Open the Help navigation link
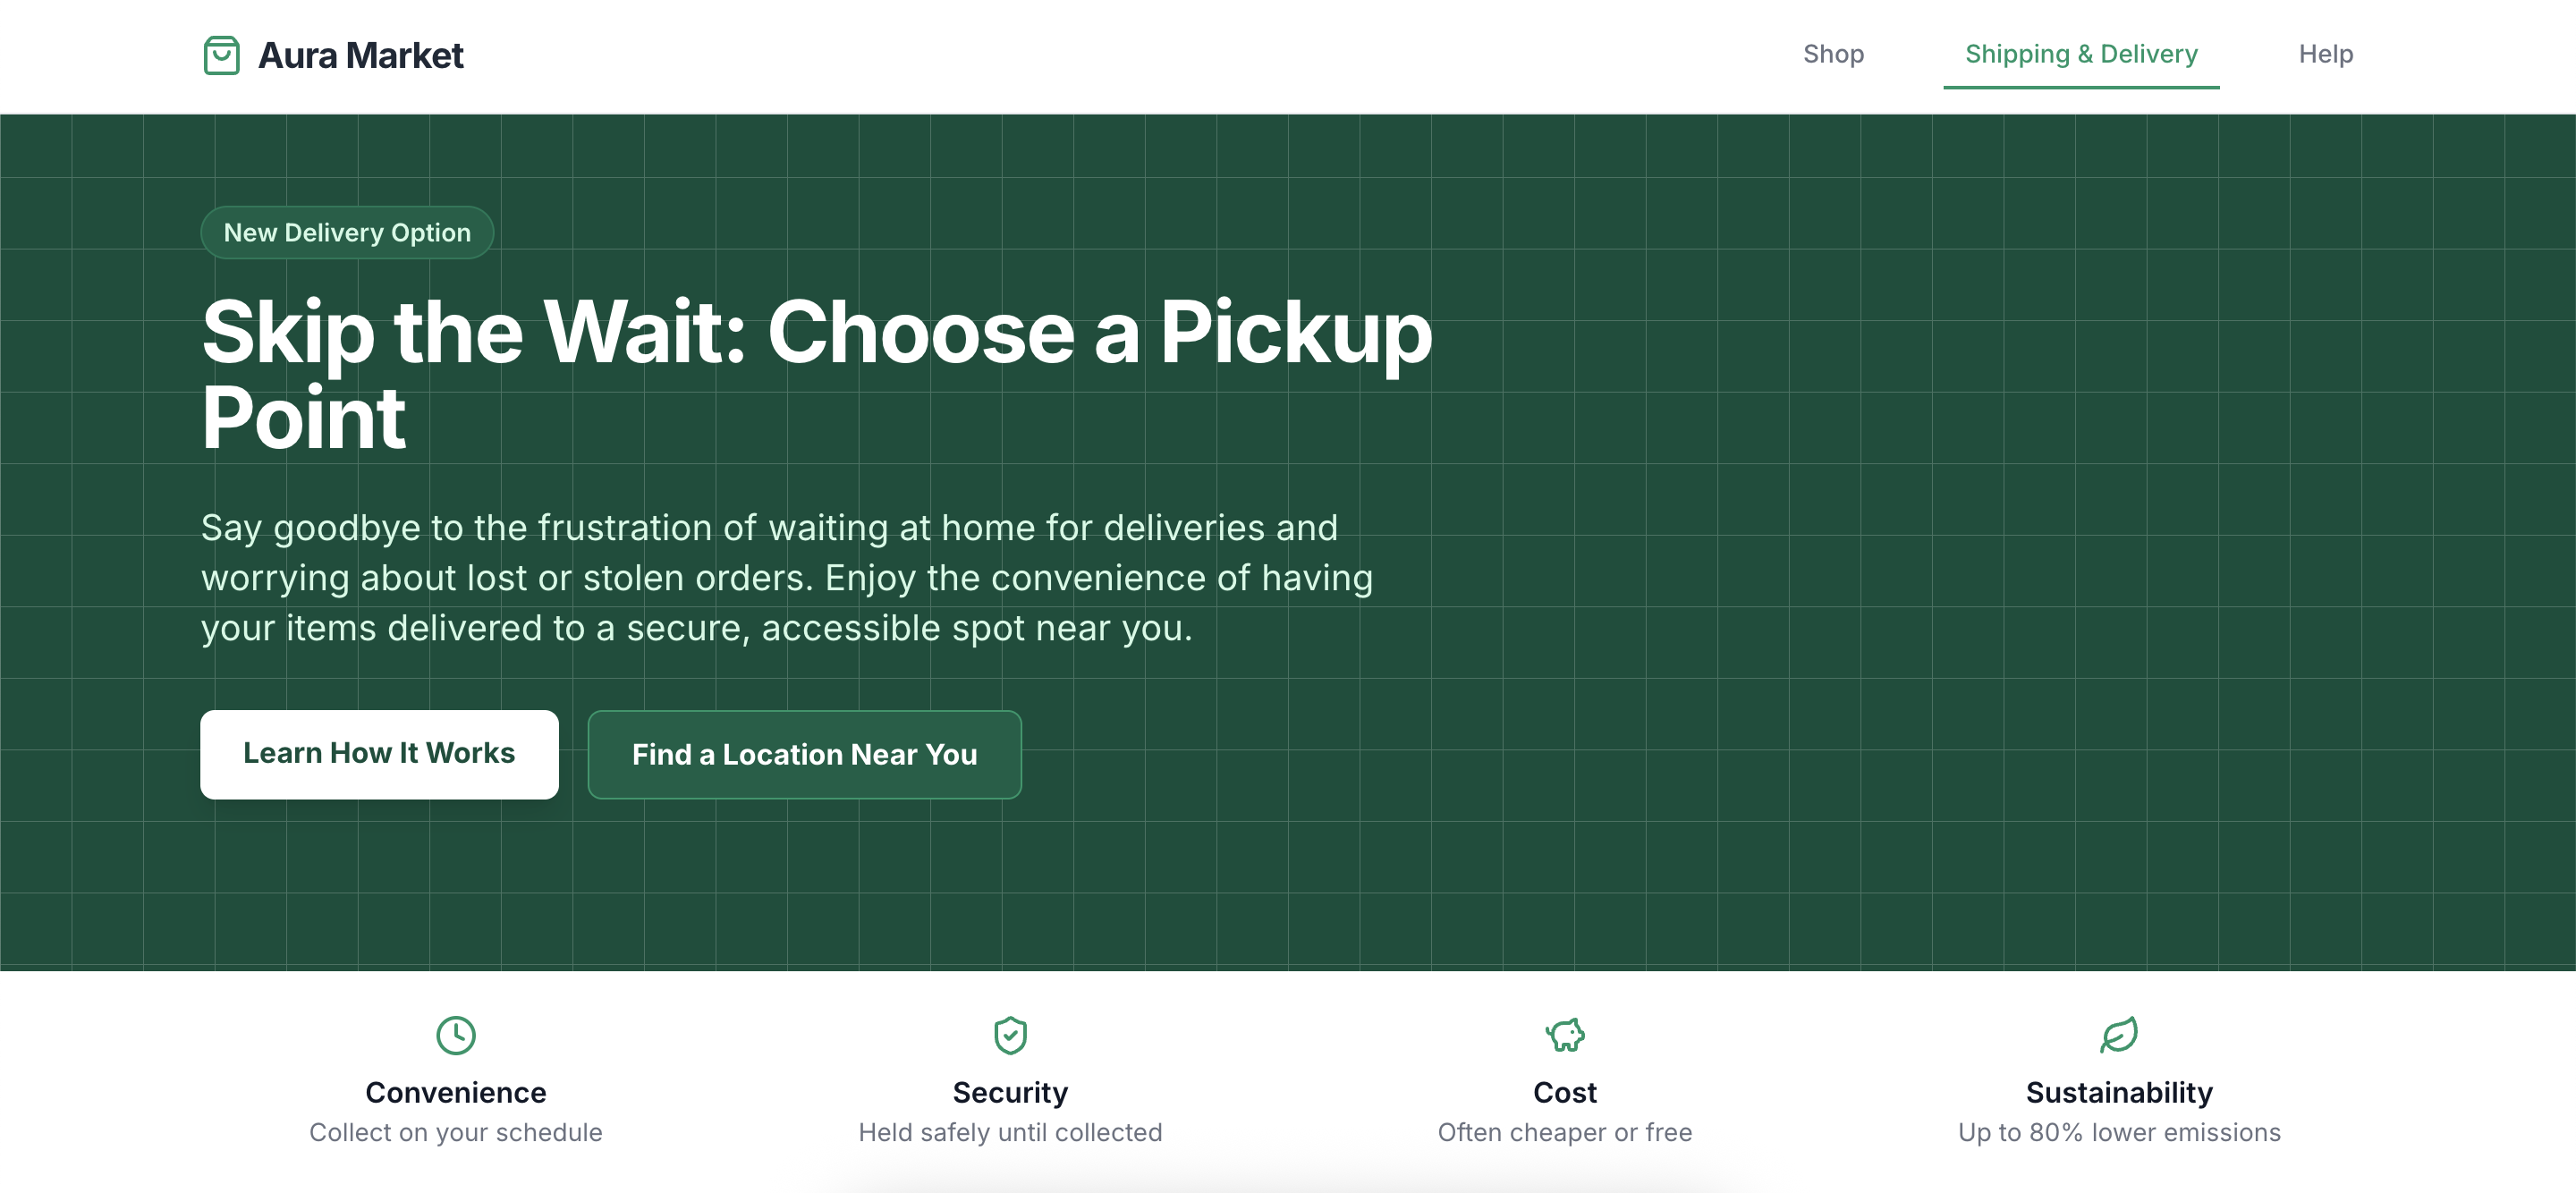 [2325, 54]
